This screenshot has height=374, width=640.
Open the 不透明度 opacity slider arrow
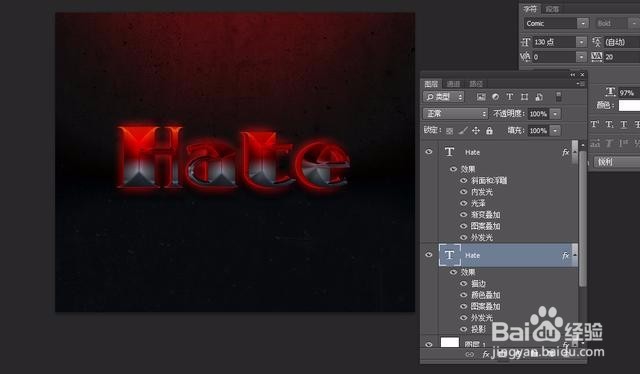(x=556, y=114)
